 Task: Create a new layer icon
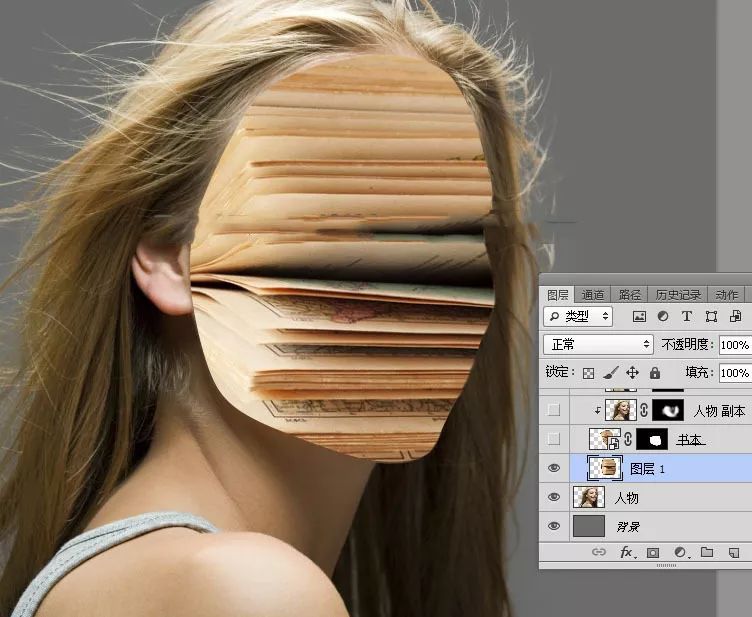tap(734, 553)
